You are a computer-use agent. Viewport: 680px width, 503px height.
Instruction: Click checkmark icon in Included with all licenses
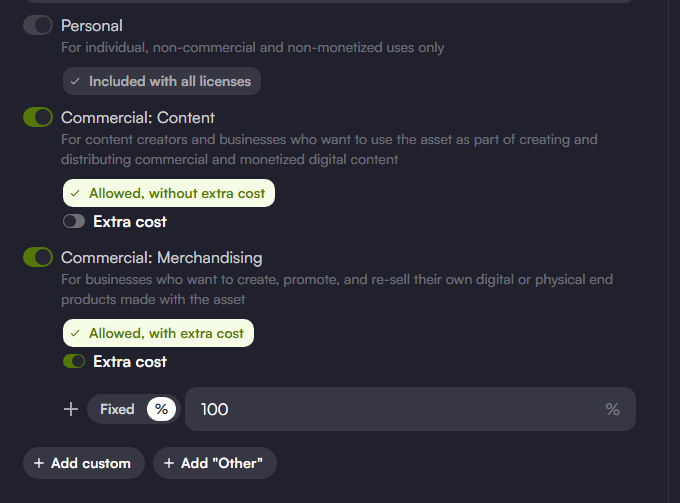(x=75, y=81)
